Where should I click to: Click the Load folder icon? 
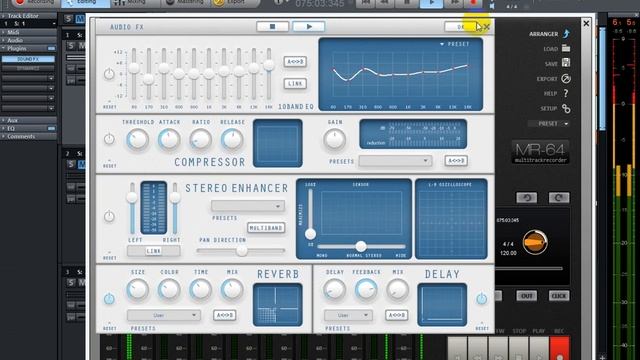[566, 48]
